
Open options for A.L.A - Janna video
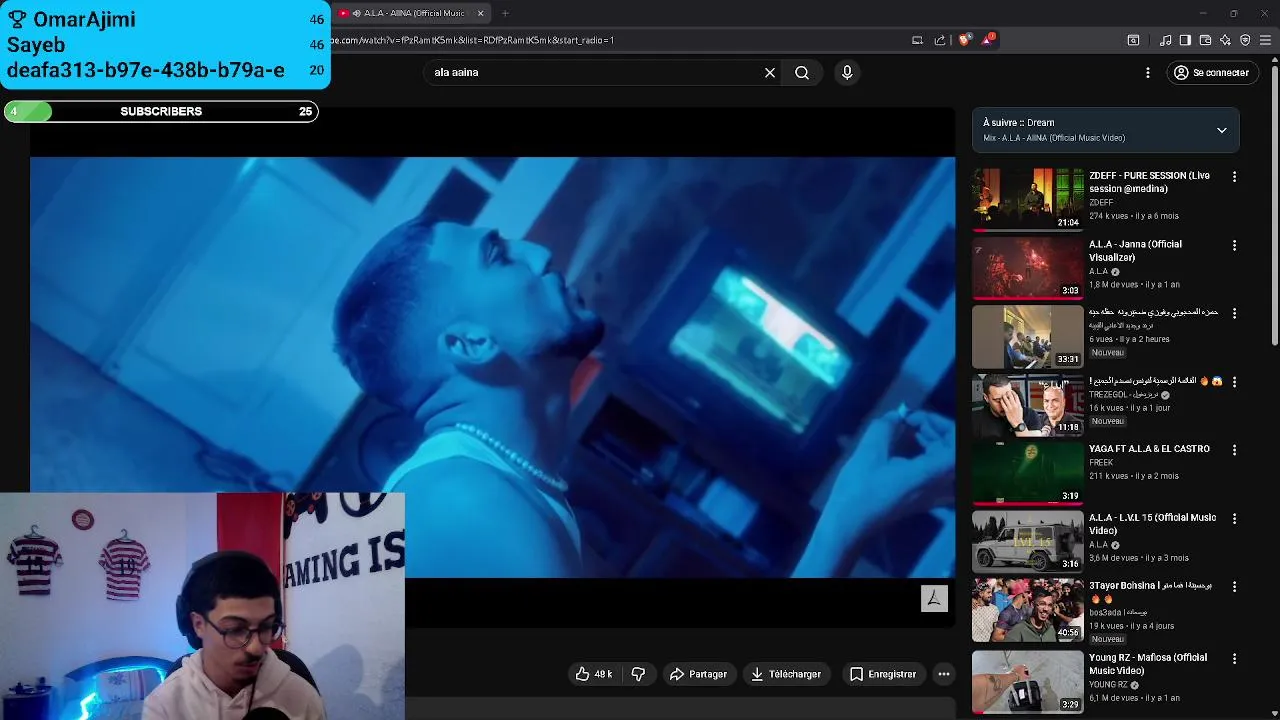pyautogui.click(x=1234, y=245)
